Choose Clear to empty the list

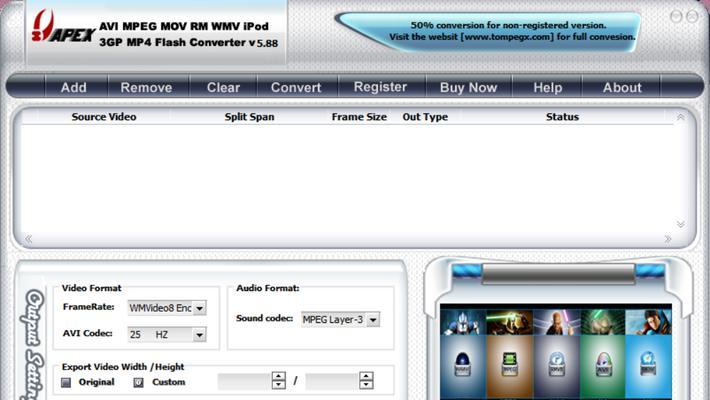click(223, 87)
